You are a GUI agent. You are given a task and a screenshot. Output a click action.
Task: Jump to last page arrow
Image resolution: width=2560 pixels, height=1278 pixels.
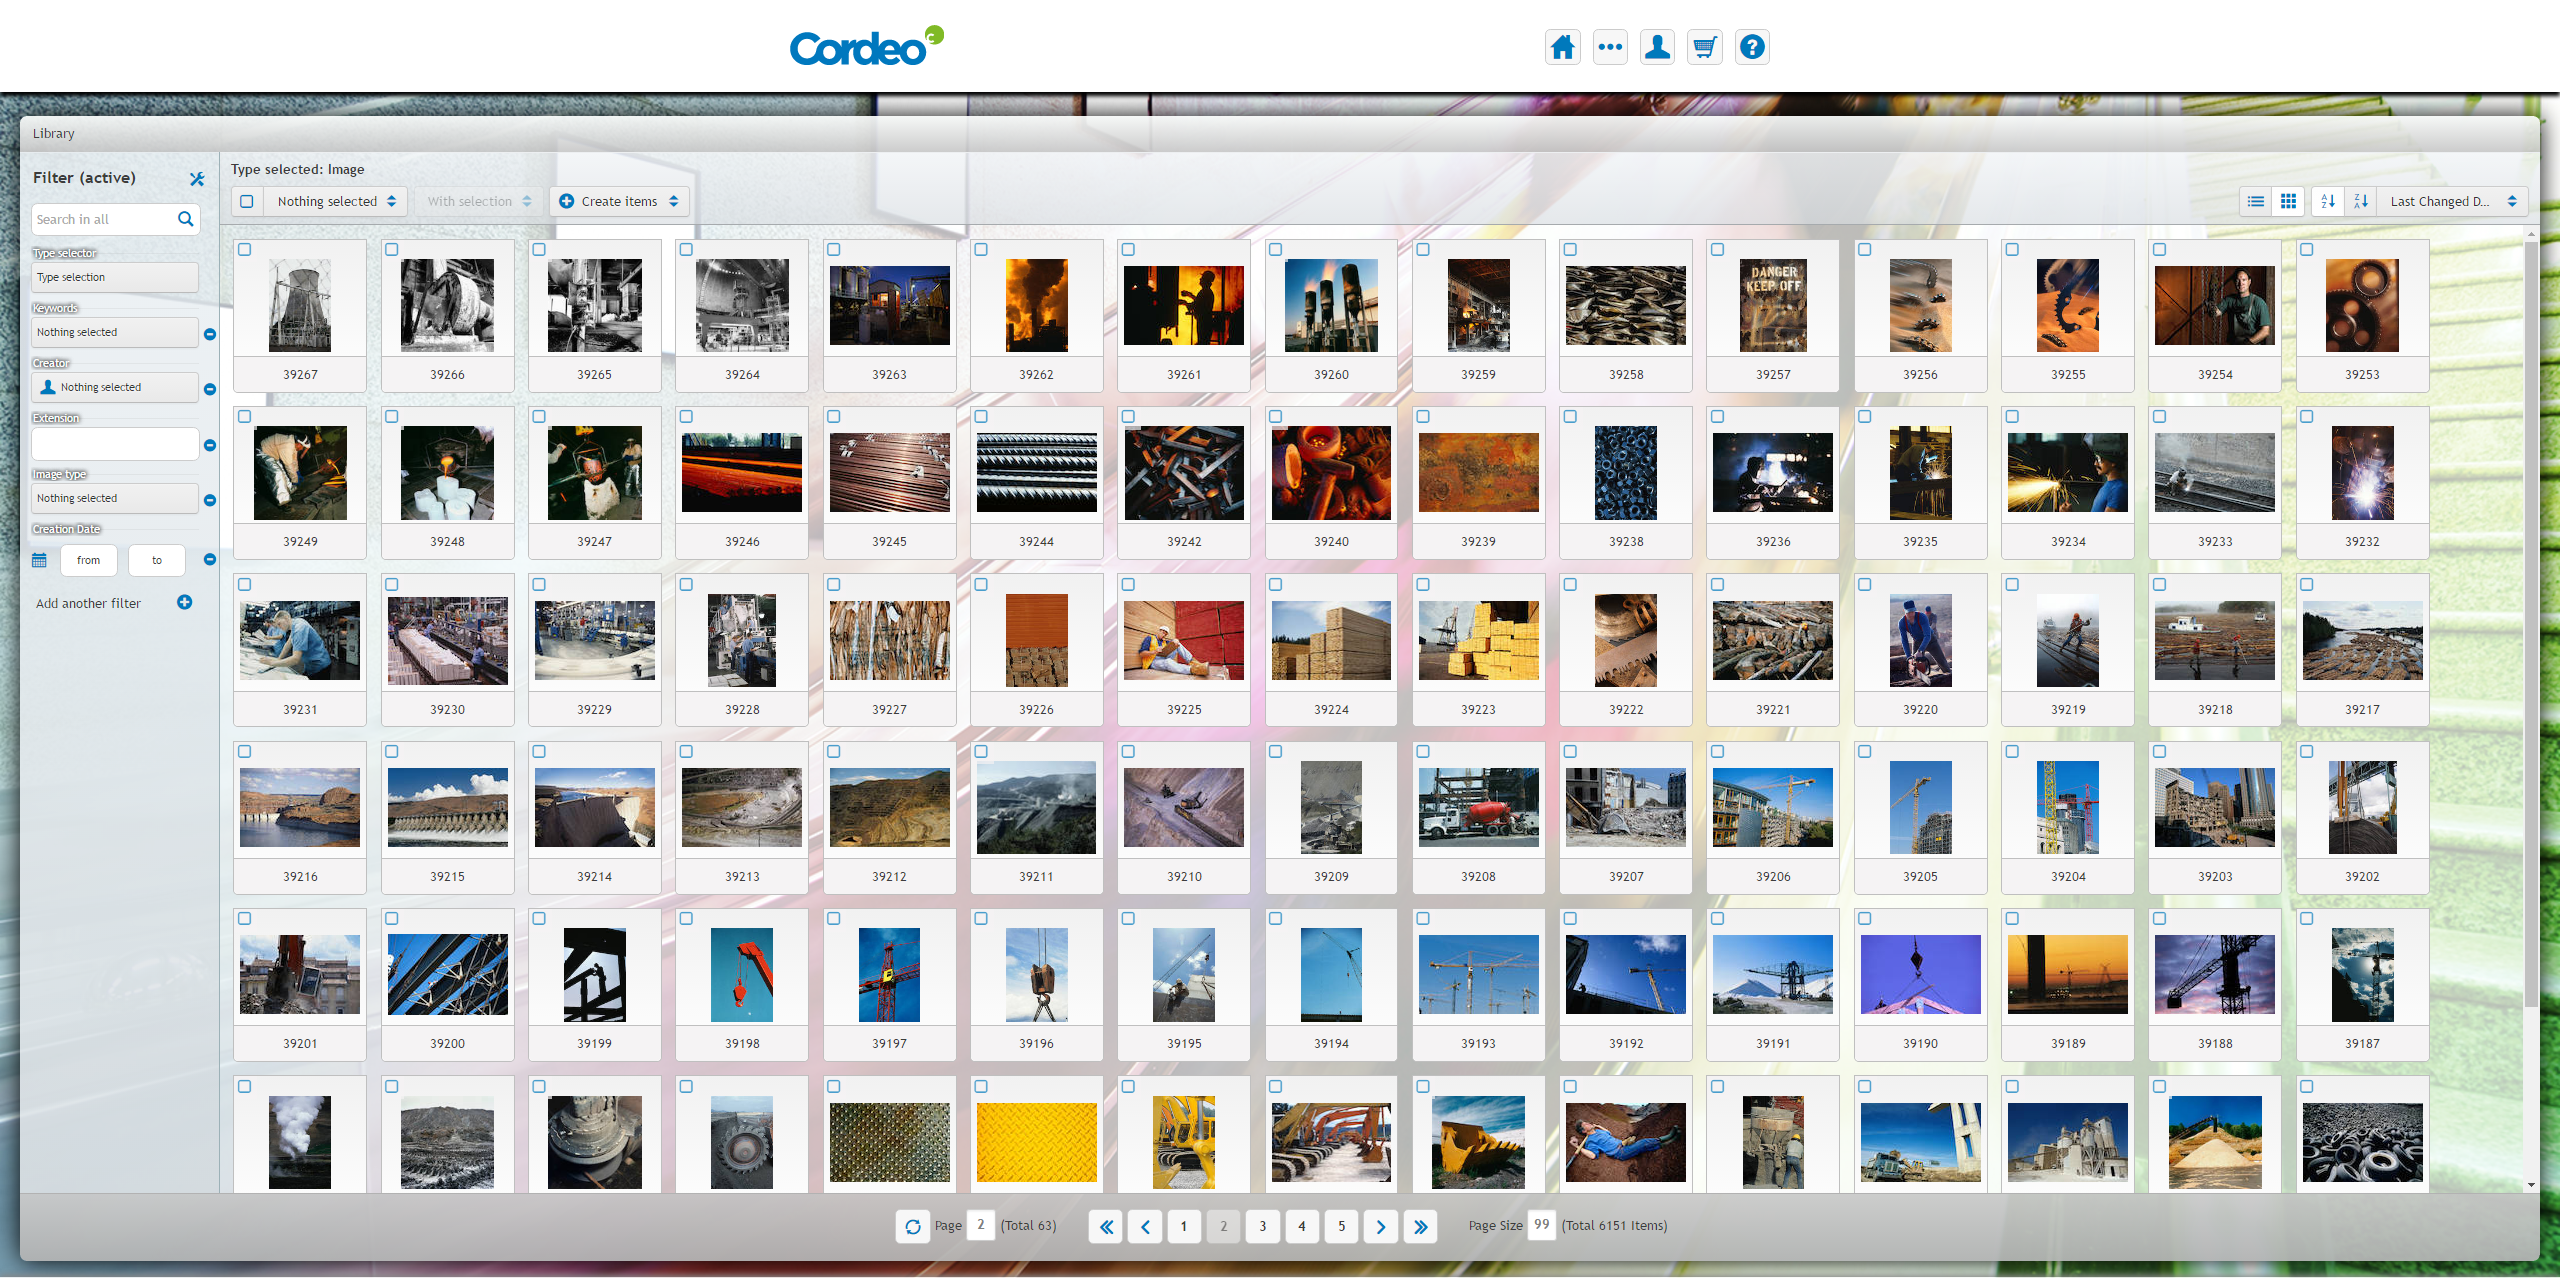click(1420, 1226)
